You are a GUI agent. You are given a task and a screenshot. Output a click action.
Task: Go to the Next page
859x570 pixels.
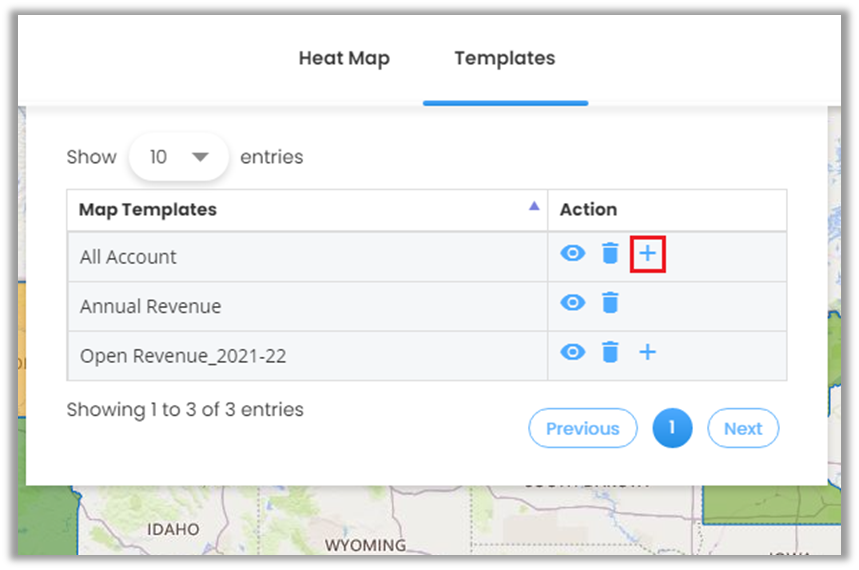[742, 428]
